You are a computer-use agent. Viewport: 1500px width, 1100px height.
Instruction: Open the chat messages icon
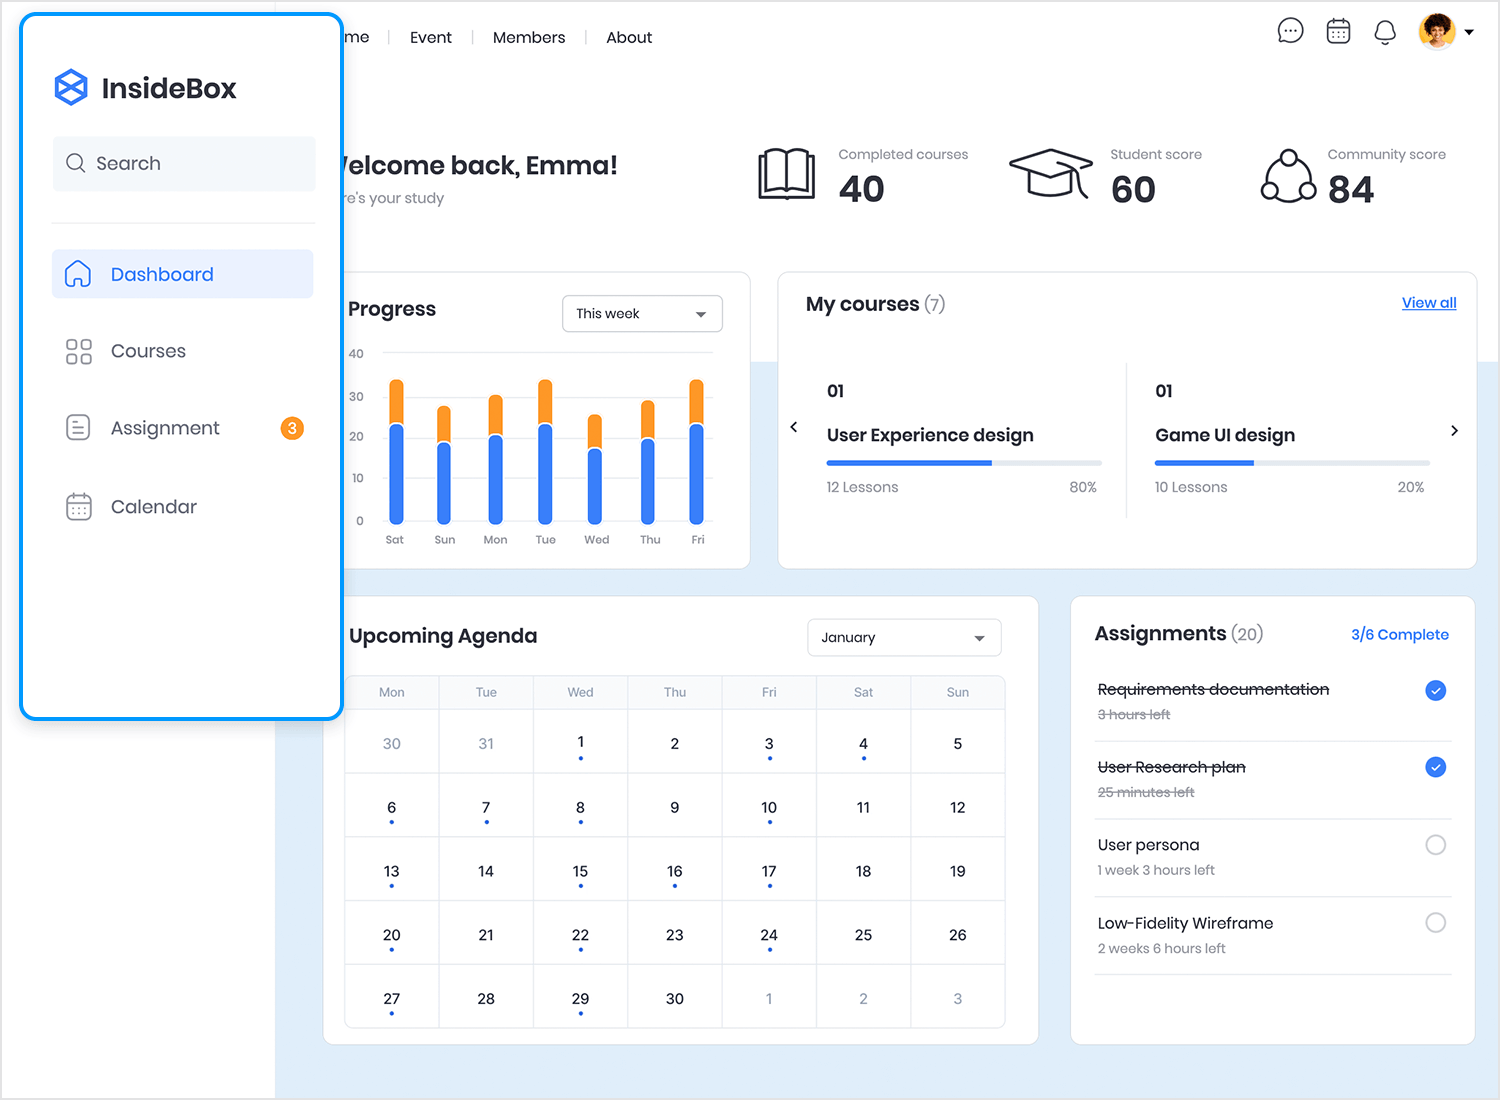(x=1291, y=31)
